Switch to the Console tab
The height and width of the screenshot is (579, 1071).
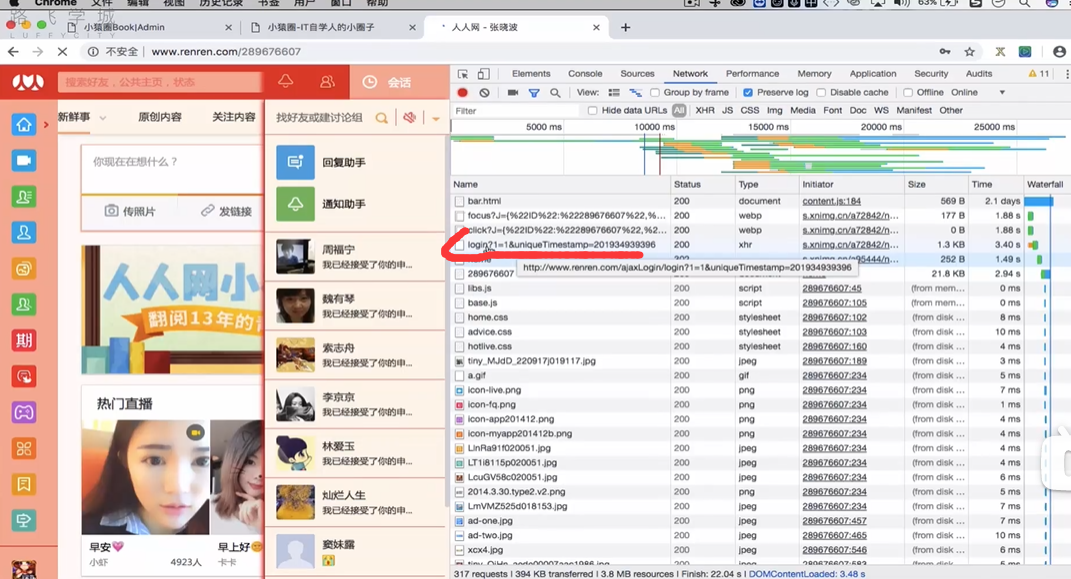point(585,74)
